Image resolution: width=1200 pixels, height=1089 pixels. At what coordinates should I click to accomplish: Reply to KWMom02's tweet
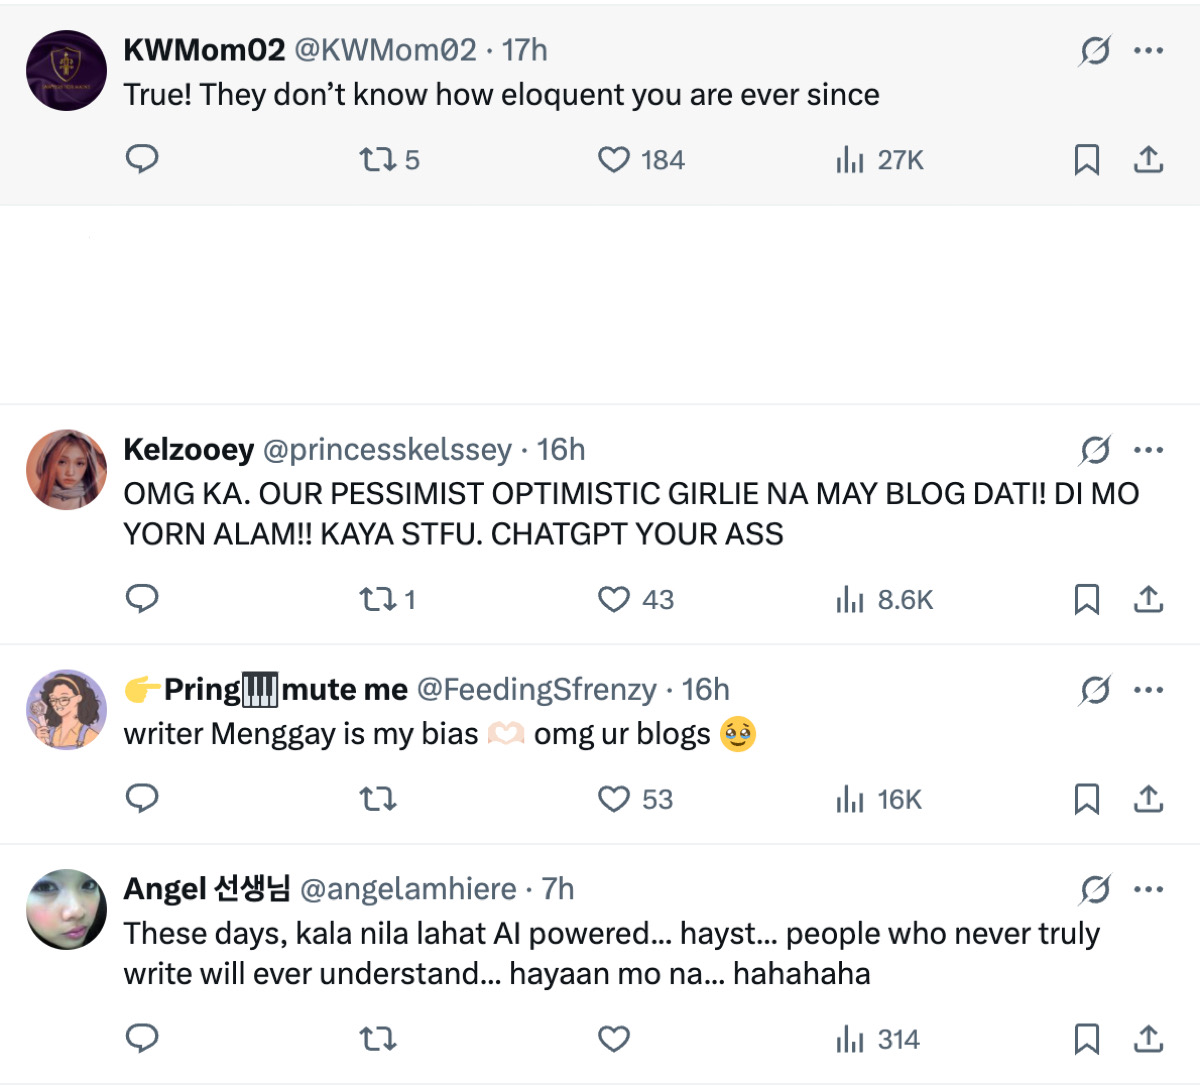tap(142, 159)
